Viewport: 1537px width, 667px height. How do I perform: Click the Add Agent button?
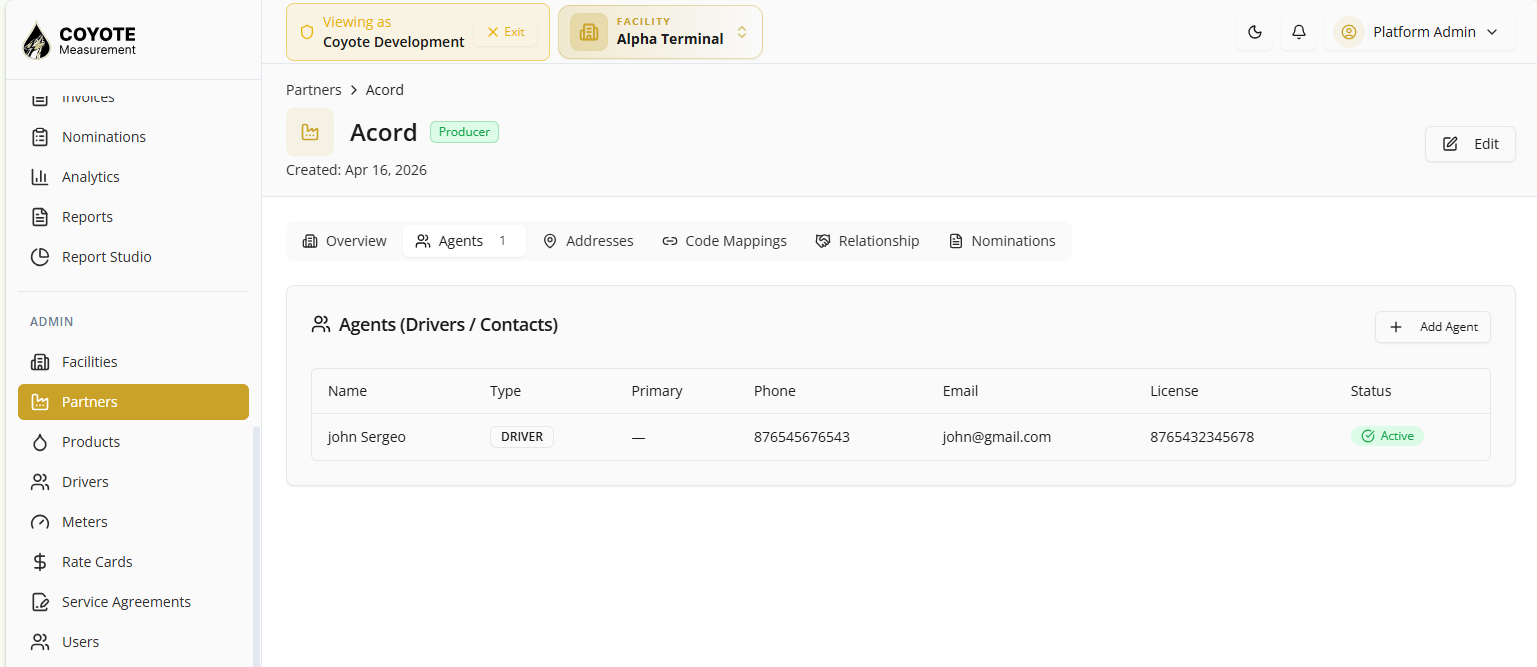click(1433, 327)
